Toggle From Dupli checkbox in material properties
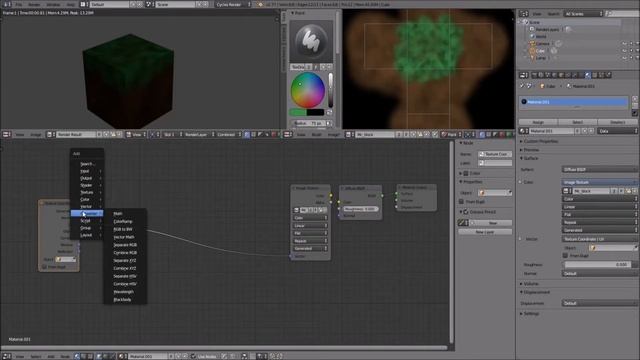The width and height of the screenshot is (640, 360). pos(565,256)
